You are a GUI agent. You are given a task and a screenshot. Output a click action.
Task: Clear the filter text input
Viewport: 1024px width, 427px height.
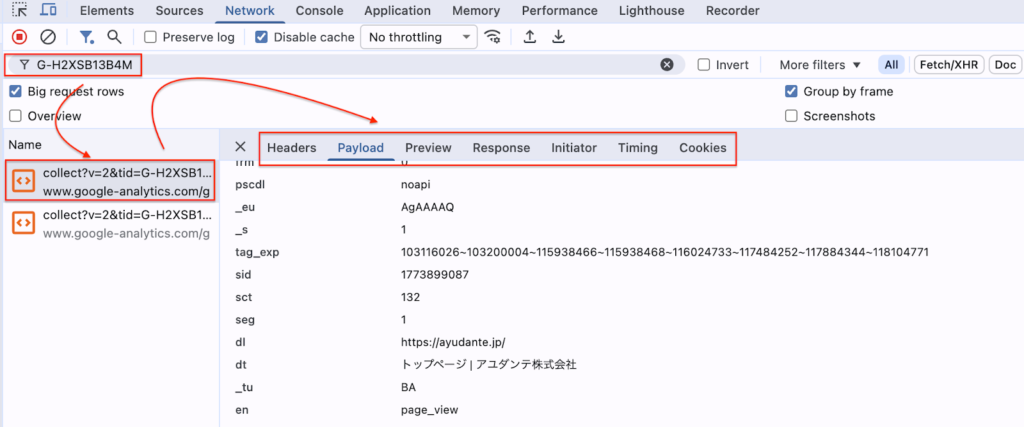667,65
